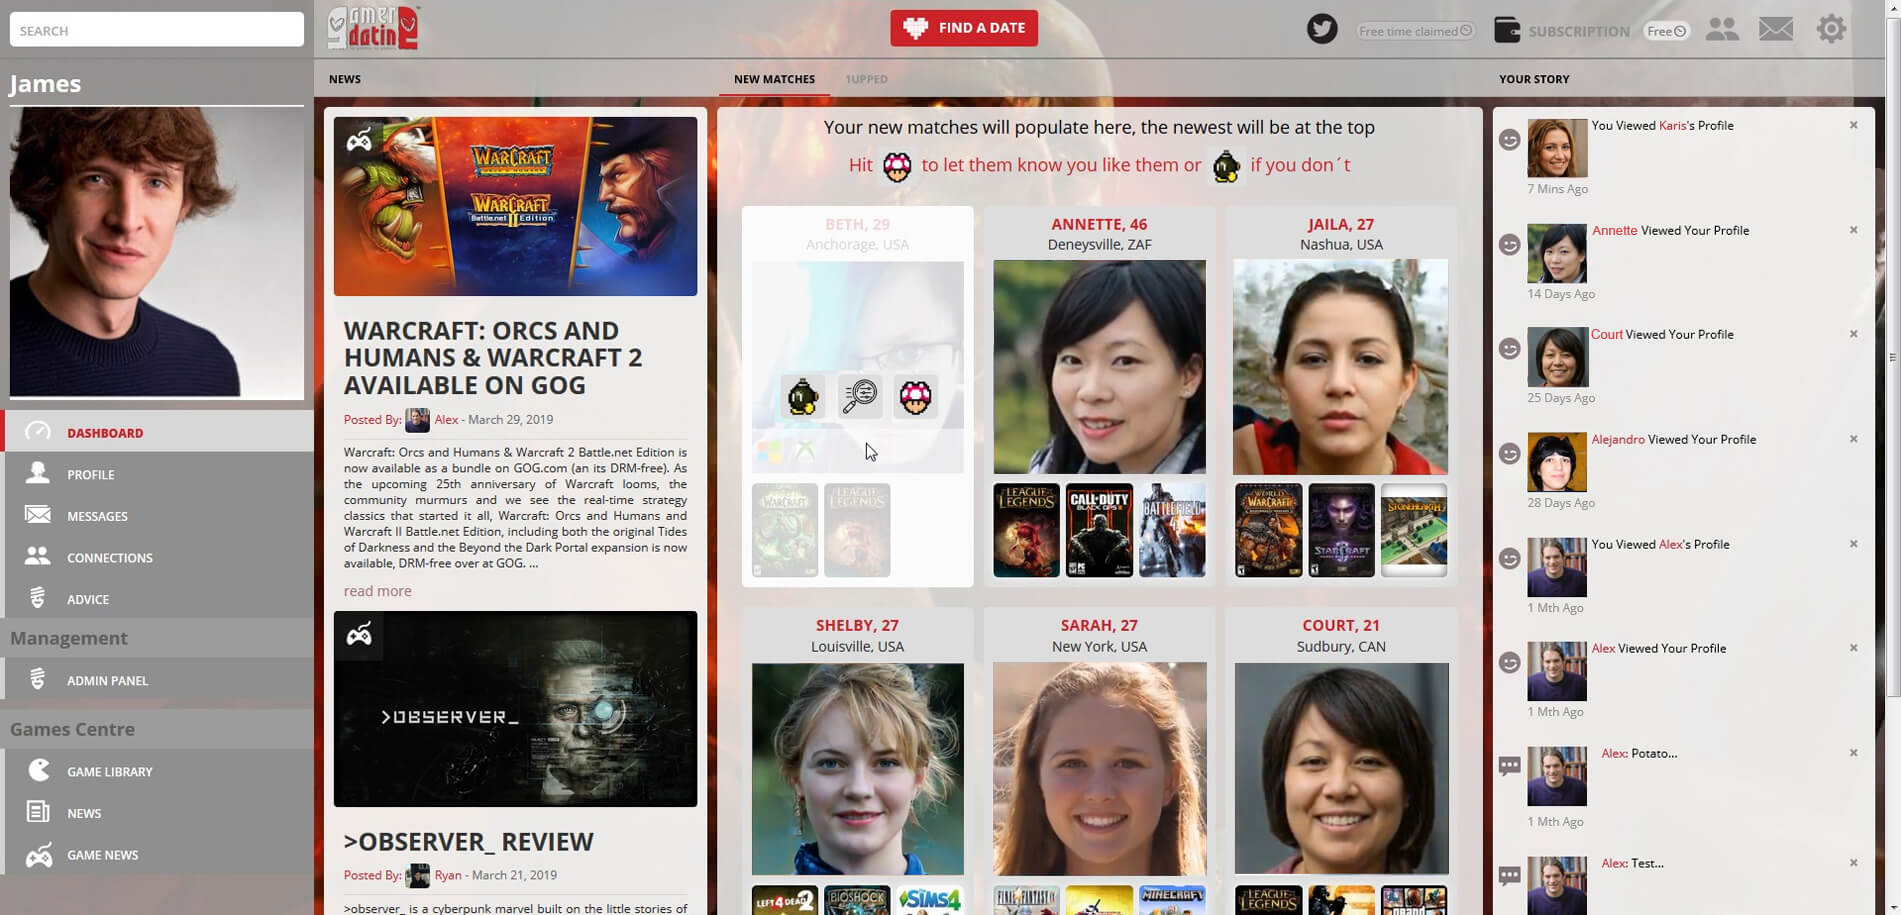Open the settings gear icon
This screenshot has width=1901, height=915.
1831,29
